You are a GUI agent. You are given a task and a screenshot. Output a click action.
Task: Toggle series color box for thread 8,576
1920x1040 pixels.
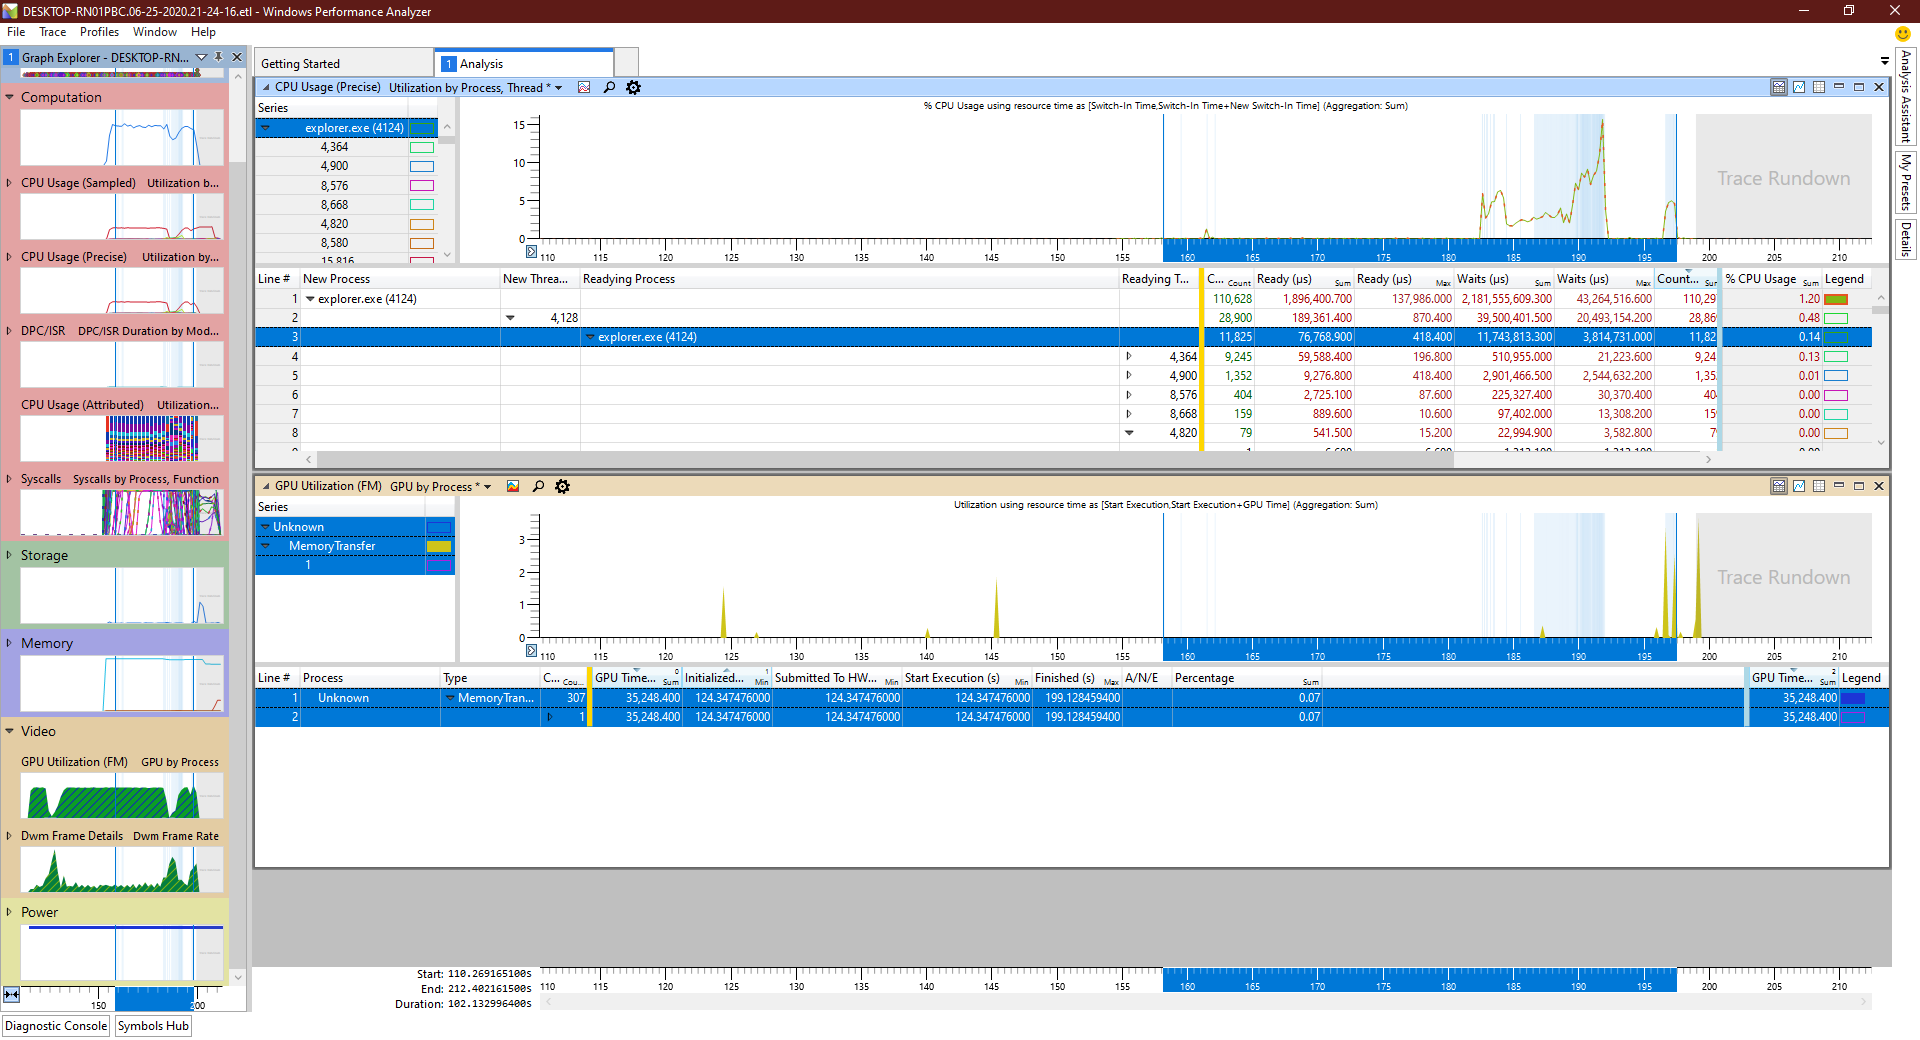click(422, 186)
